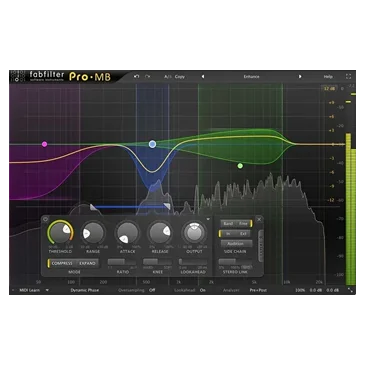Viewport: 365px width, 365px height.
Task: Click the output level meter
Action: 351,209
